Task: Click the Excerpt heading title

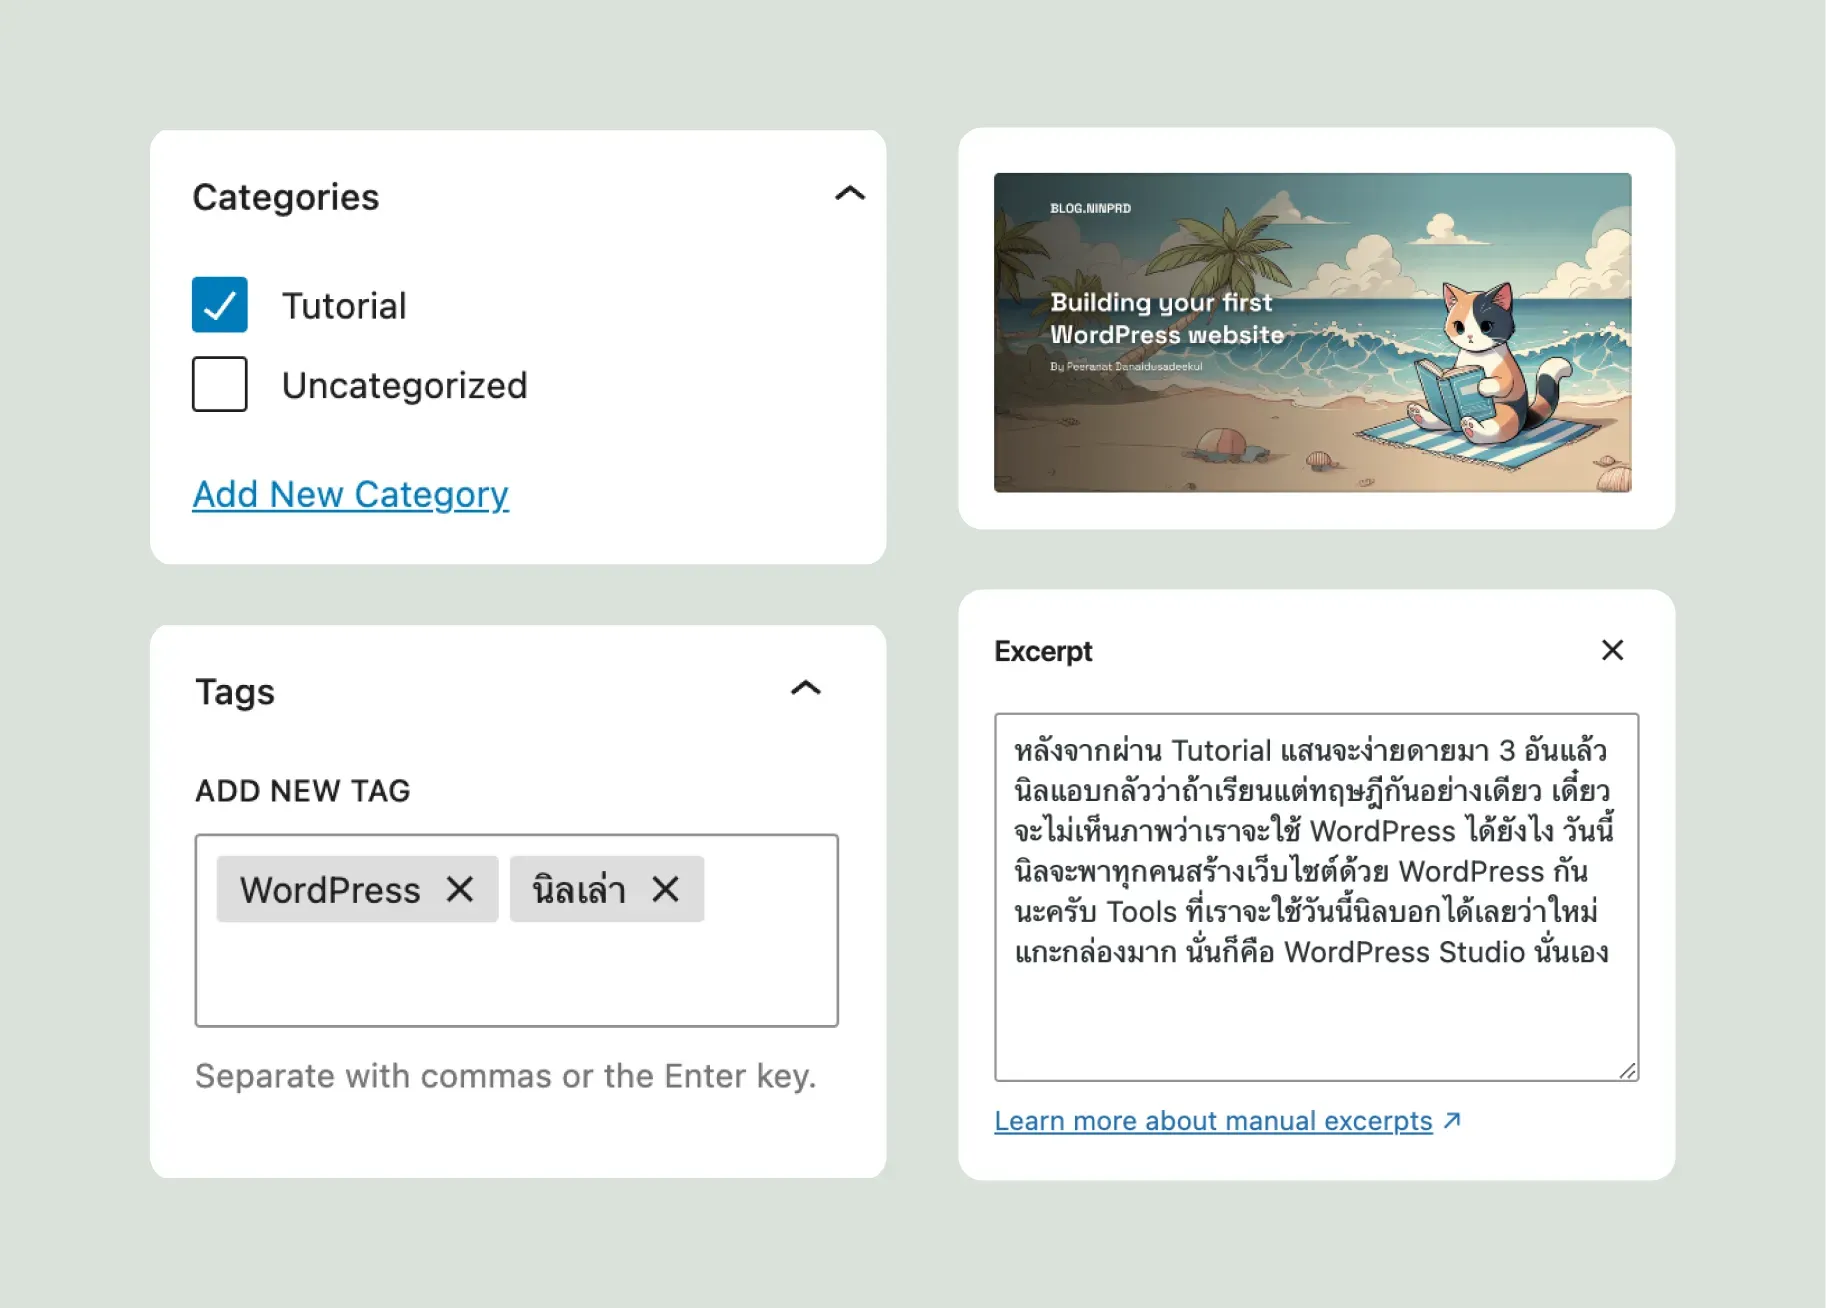Action: (1043, 651)
